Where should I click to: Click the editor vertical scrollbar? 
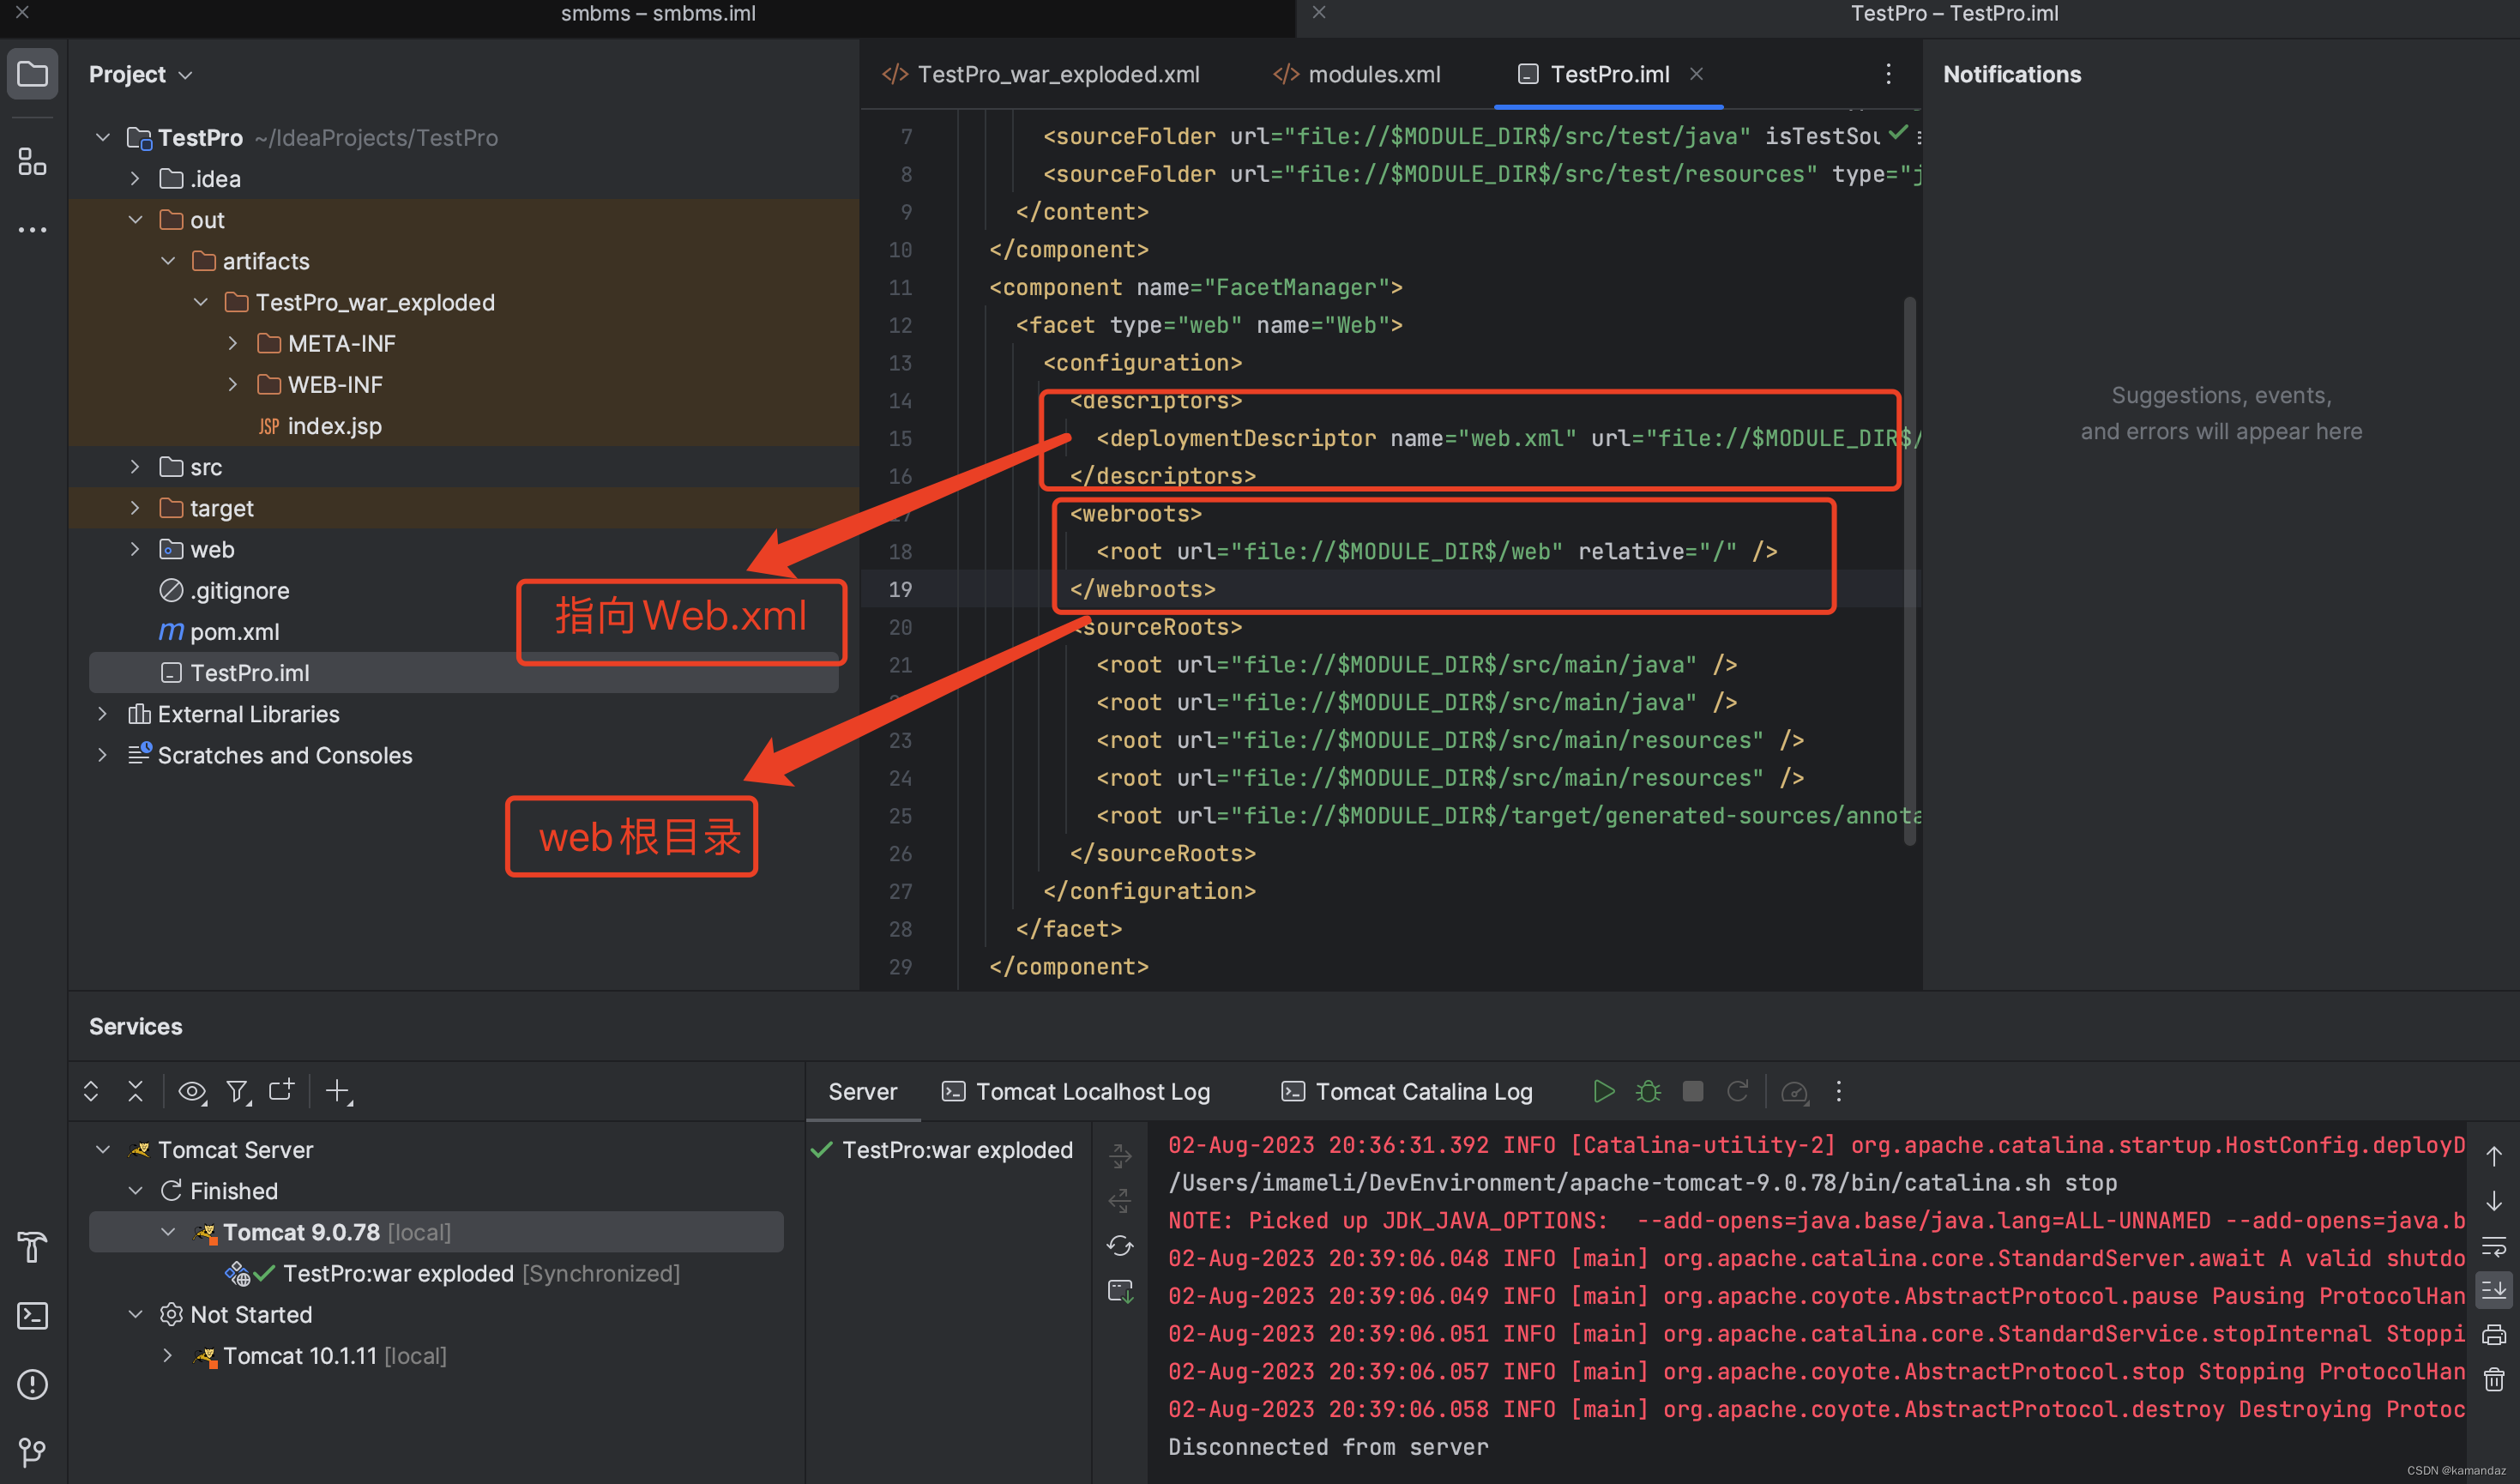1909,570
